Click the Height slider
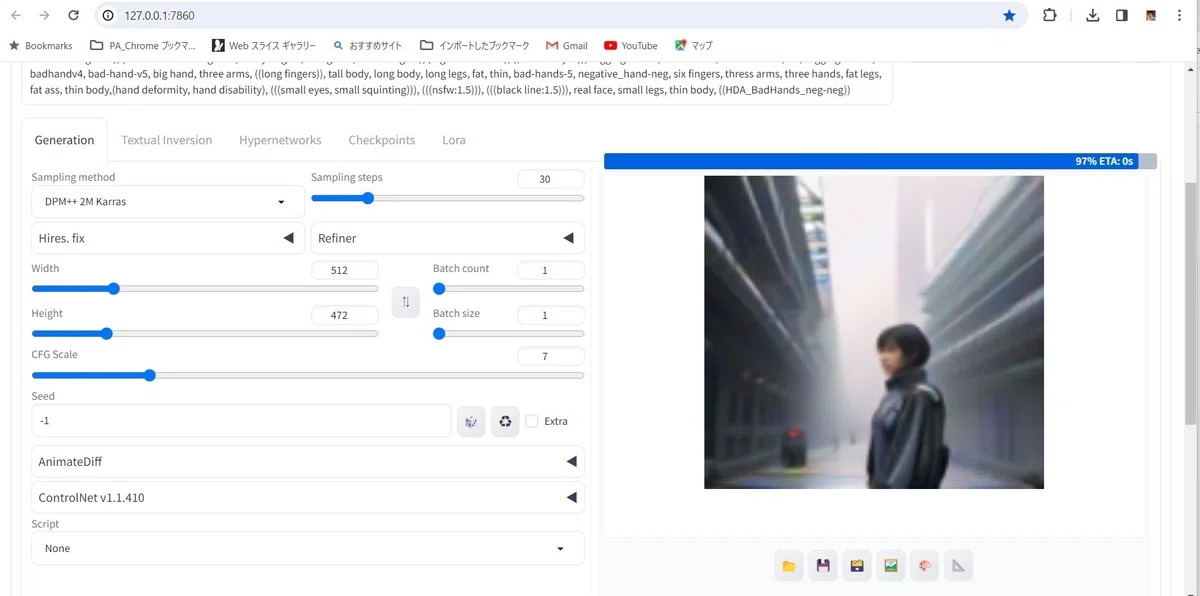1200x596 pixels. (205, 333)
